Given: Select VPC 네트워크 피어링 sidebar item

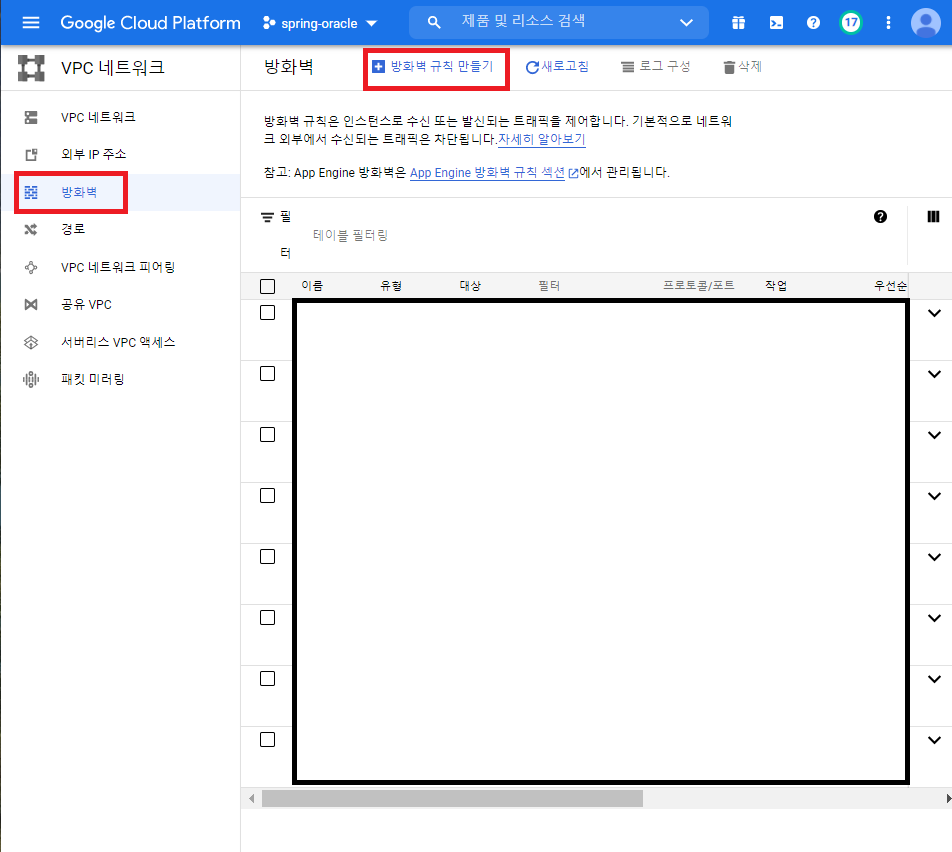Looking at the screenshot, I should pos(120,267).
